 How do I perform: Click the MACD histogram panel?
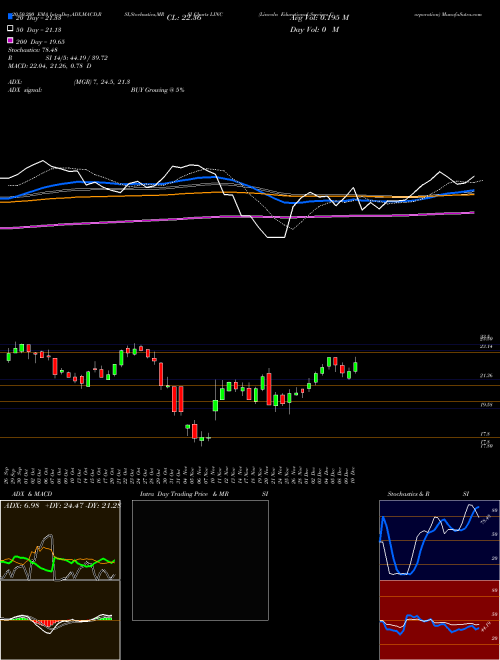[60, 620]
